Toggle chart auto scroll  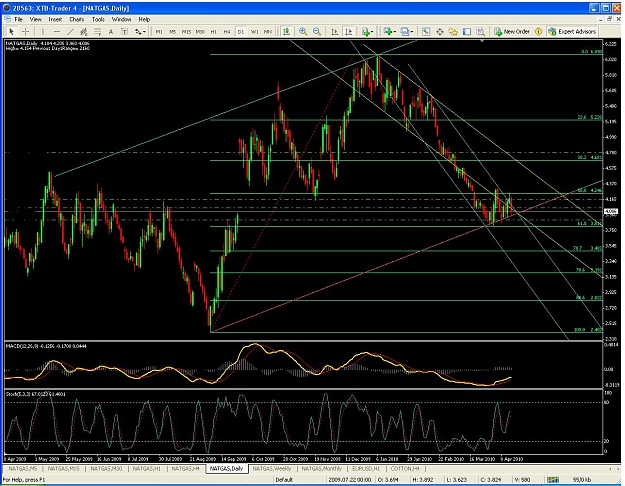tap(335, 31)
